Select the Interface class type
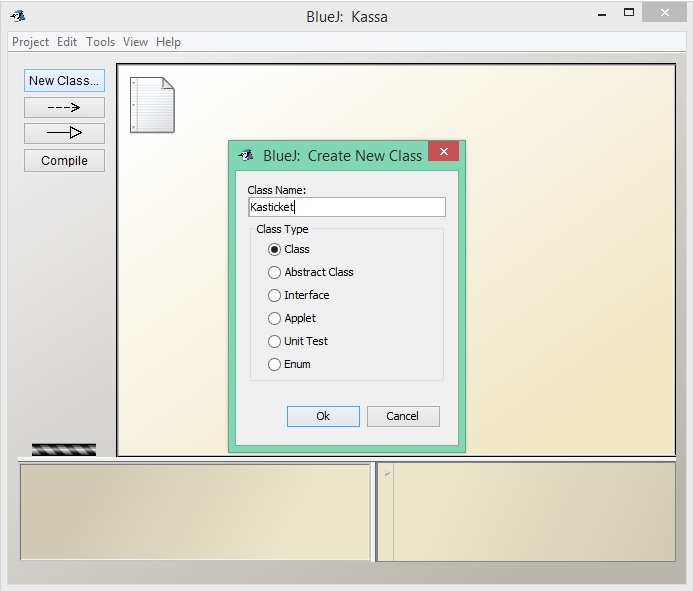This screenshot has width=694, height=592. click(x=274, y=295)
